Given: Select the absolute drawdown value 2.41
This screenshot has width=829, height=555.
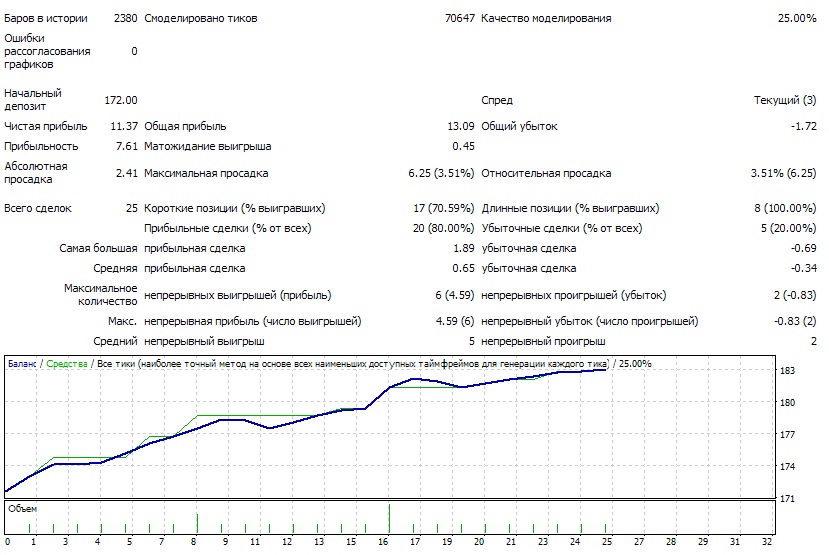Looking at the screenshot, I should click(x=126, y=173).
